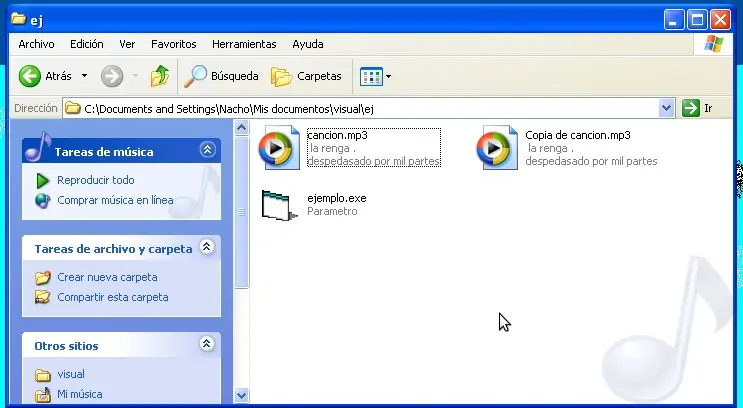The height and width of the screenshot is (408, 743).
Task: Click the cancion.mp3 file name
Action: click(337, 135)
